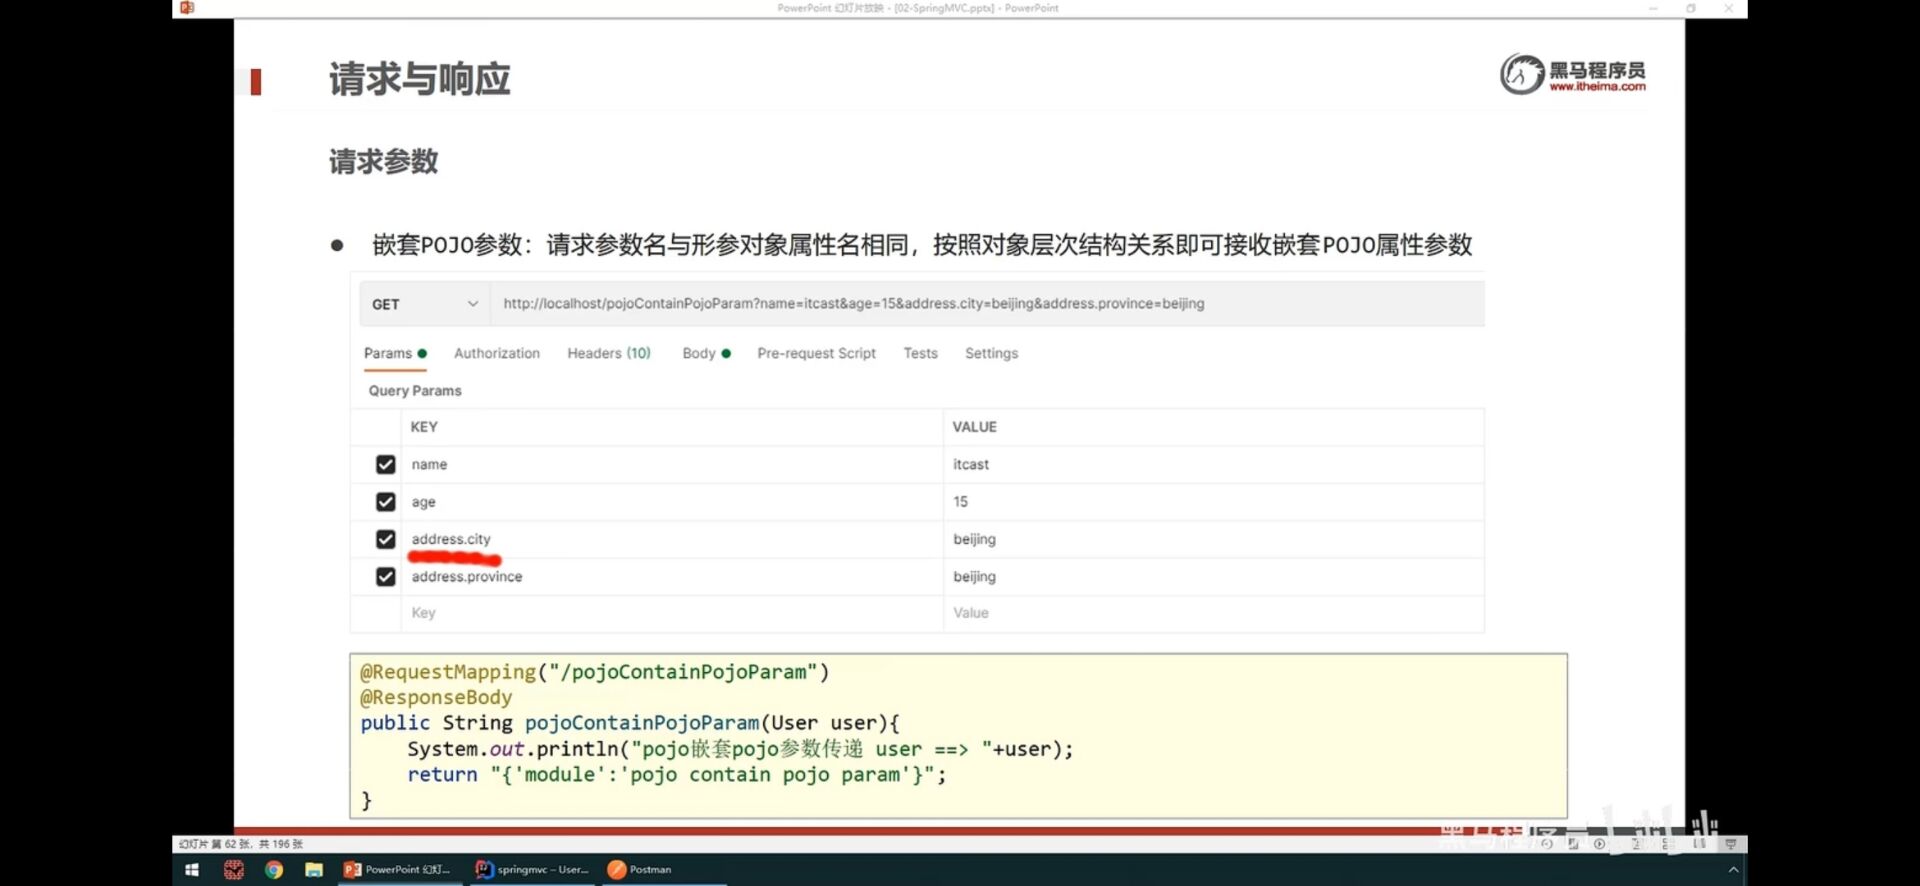Select beijing value in address.province row
This screenshot has height=886, width=1920.
[1214, 577]
